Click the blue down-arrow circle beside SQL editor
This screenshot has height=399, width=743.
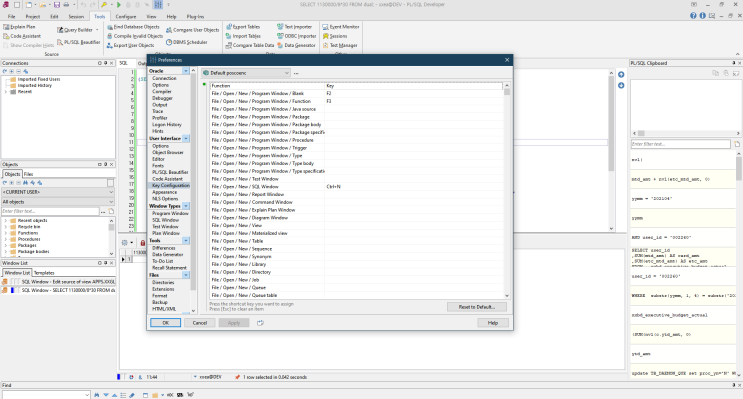621,86
